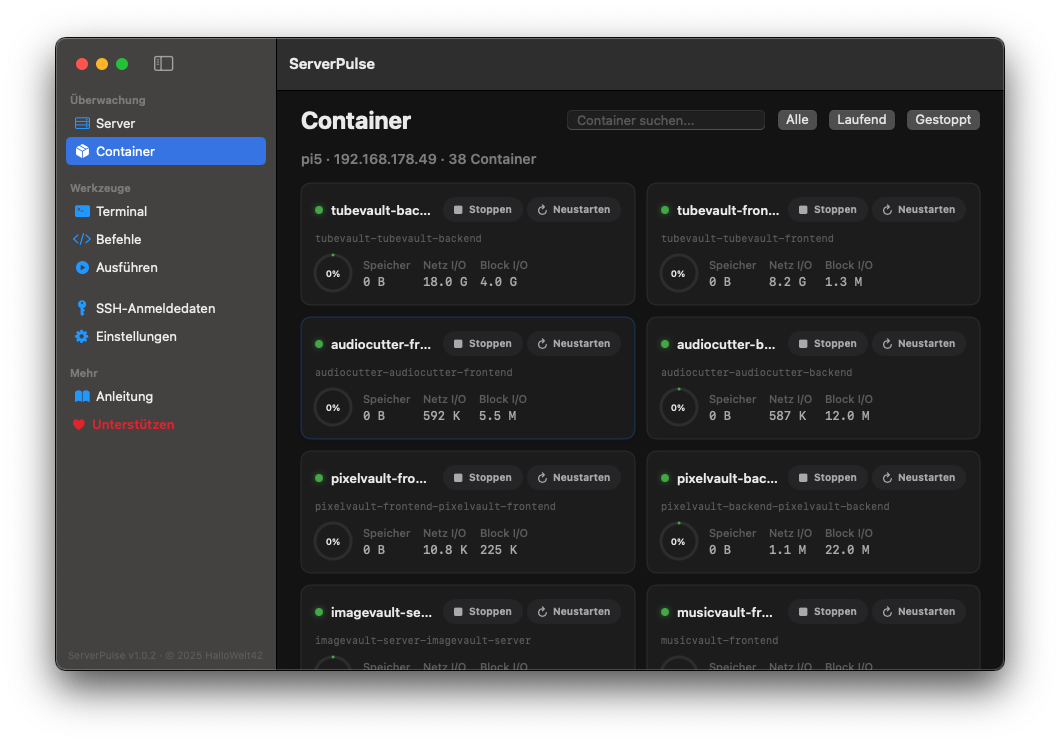Click the pixelvault-frontend green status dot
The width and height of the screenshot is (1060, 744).
[319, 478]
